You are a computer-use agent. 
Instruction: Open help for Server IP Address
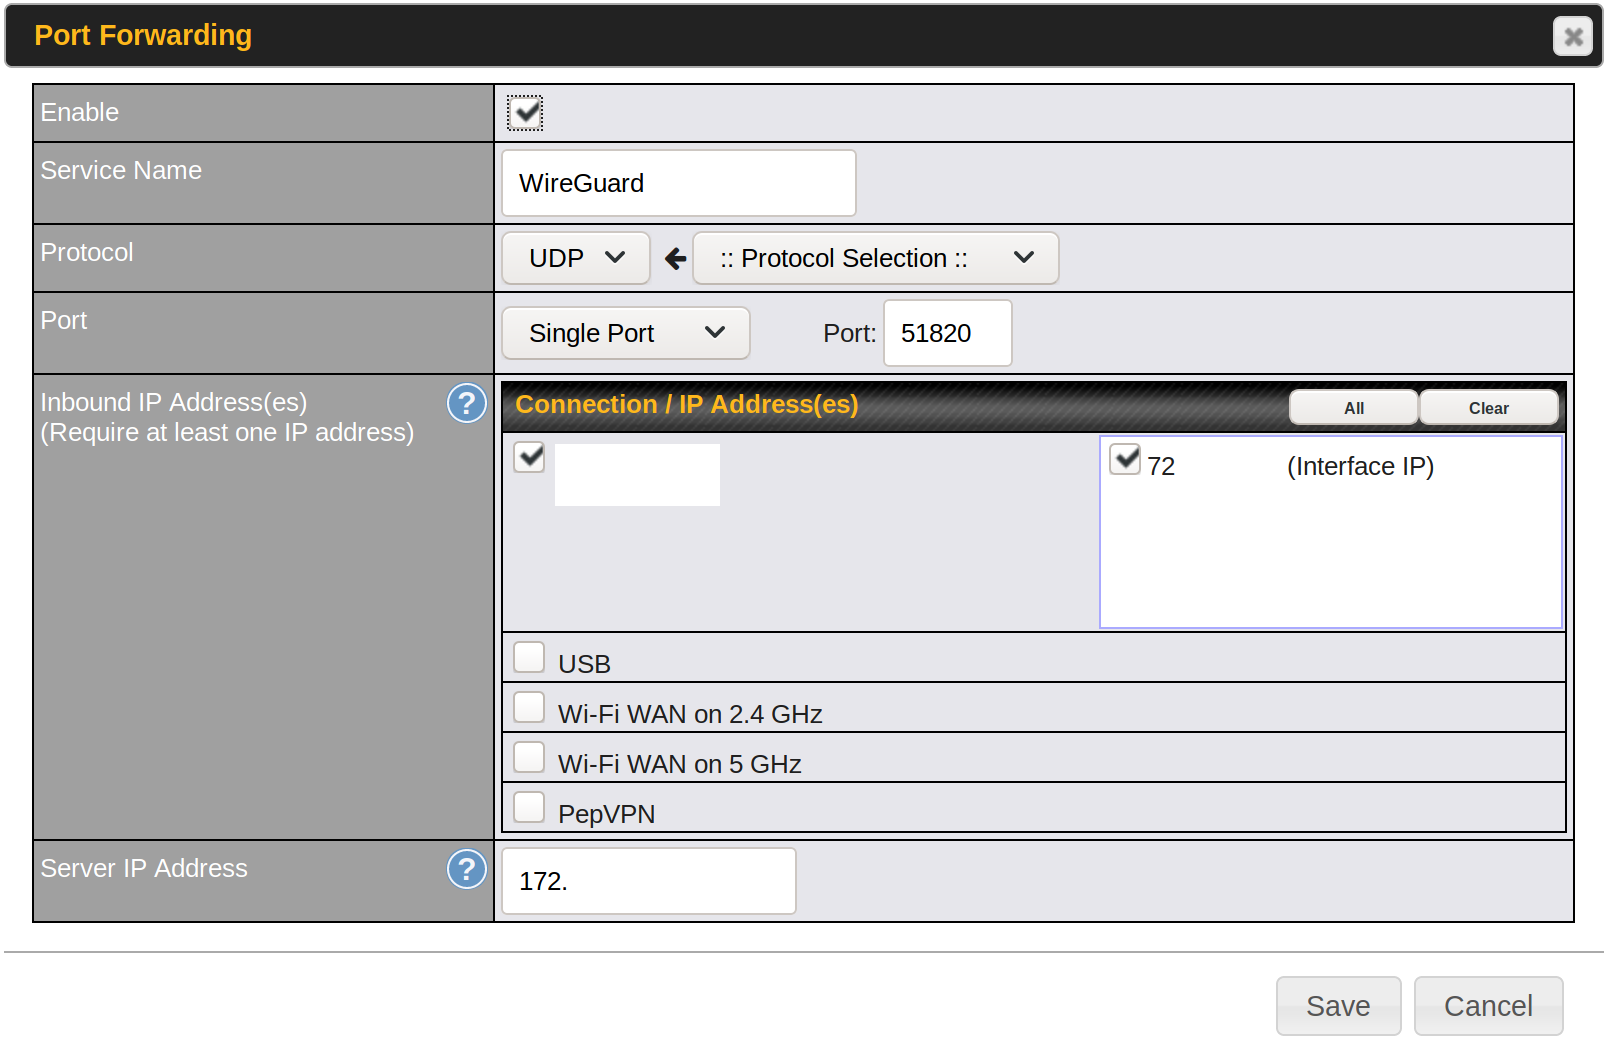click(x=466, y=869)
